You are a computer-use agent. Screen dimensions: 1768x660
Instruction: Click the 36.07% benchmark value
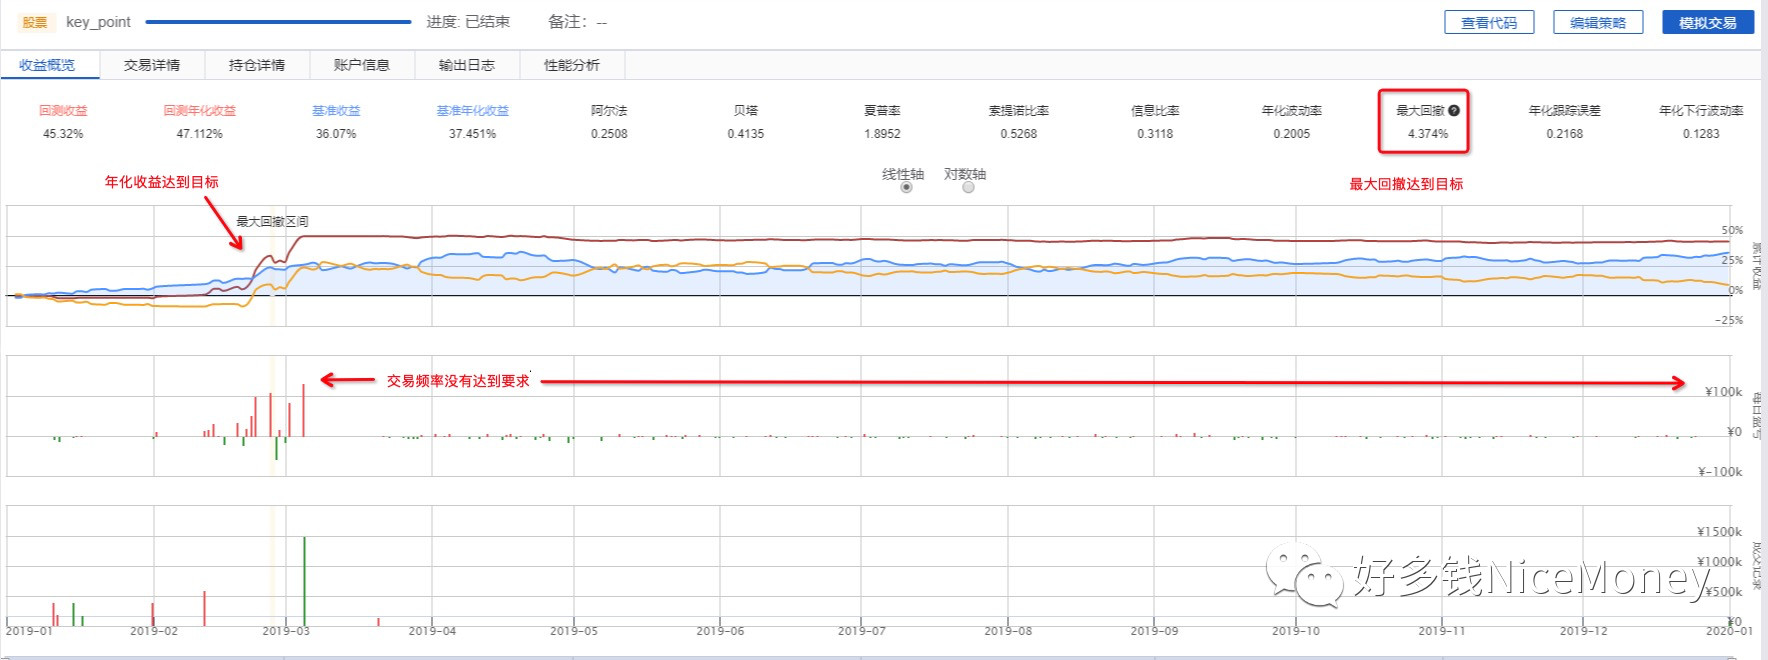coord(336,134)
